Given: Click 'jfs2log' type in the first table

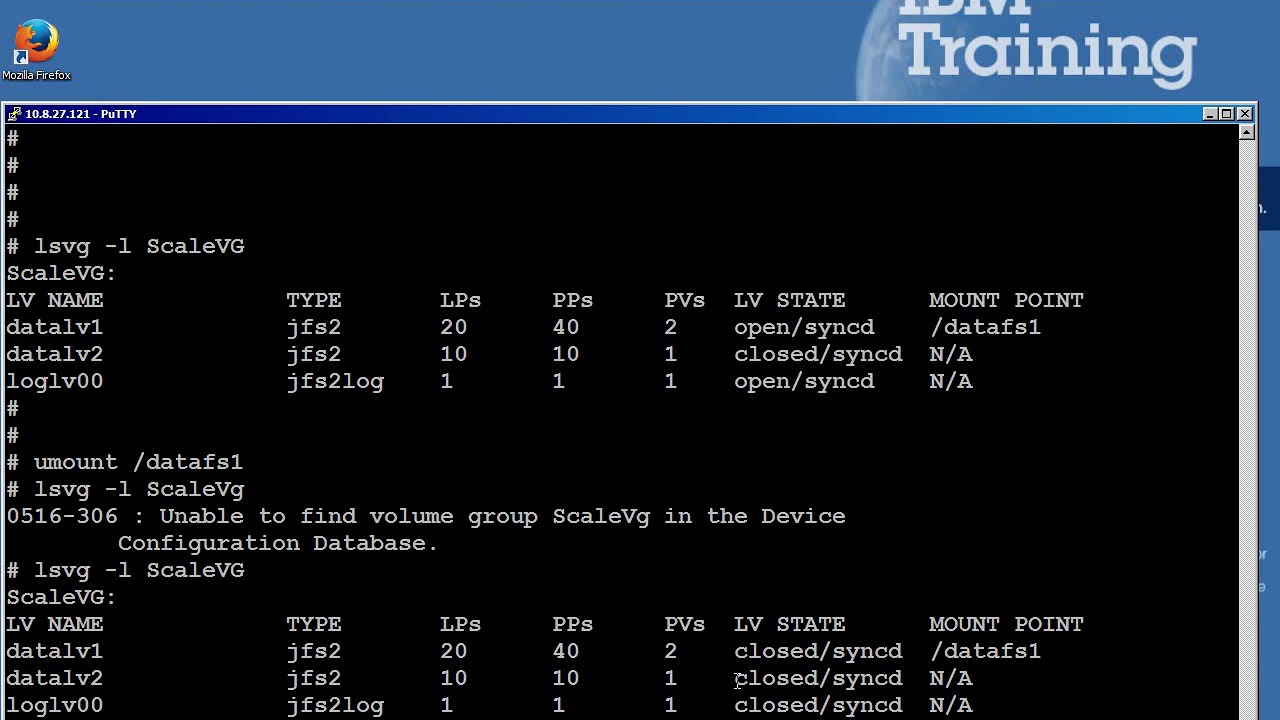Looking at the screenshot, I should point(335,381).
